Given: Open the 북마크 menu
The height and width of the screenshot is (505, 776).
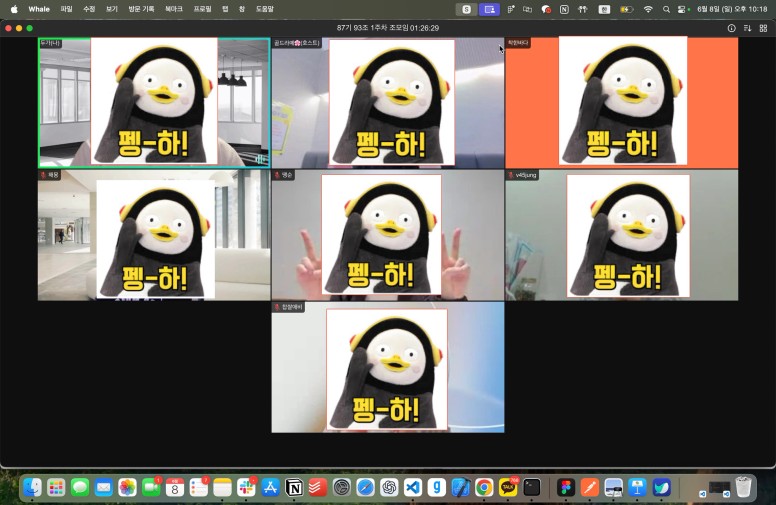Looking at the screenshot, I should pos(174,9).
